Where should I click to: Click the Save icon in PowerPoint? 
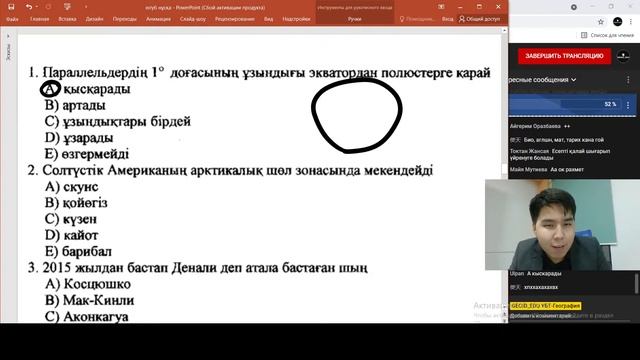11,7
